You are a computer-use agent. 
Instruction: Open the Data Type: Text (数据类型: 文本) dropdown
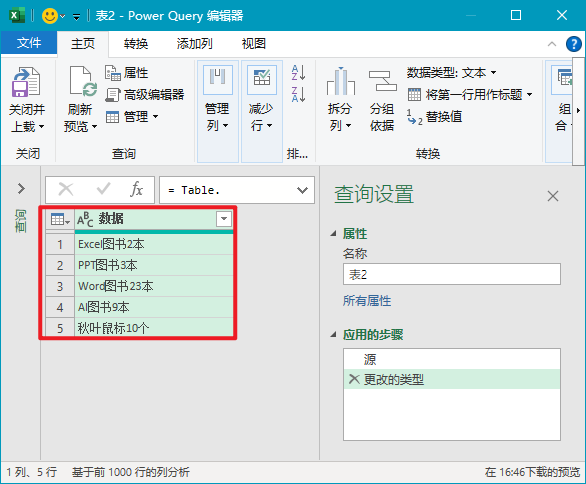452,73
